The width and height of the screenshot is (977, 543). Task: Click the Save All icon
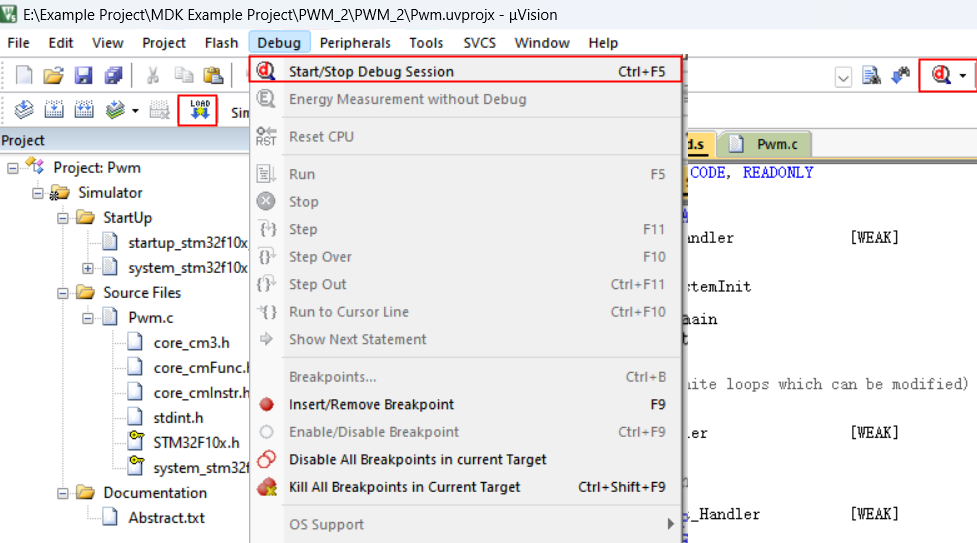(x=113, y=75)
